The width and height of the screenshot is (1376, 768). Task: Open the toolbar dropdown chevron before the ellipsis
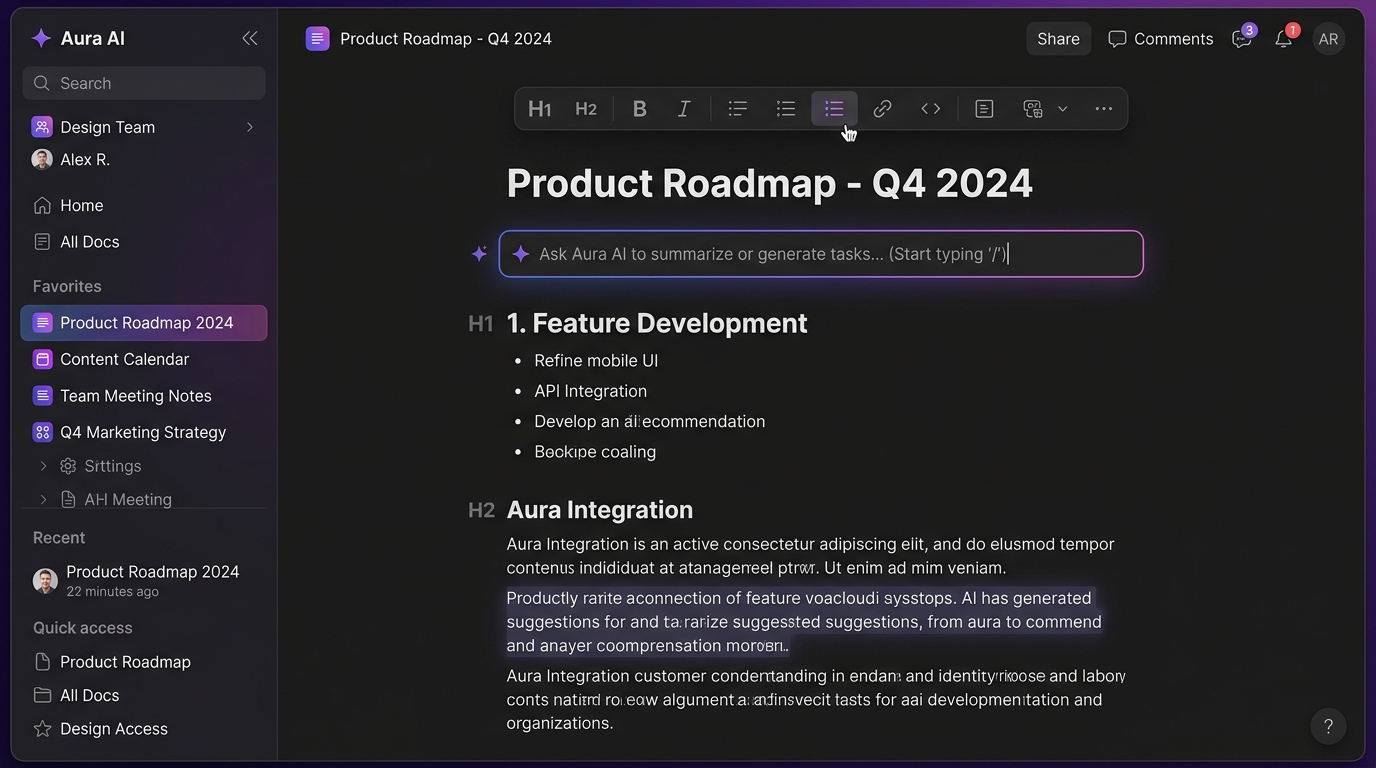pos(1063,109)
